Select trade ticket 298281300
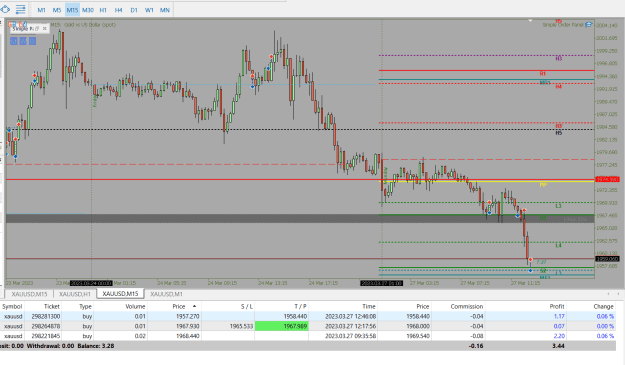This screenshot has height=365, width=625. [46, 316]
